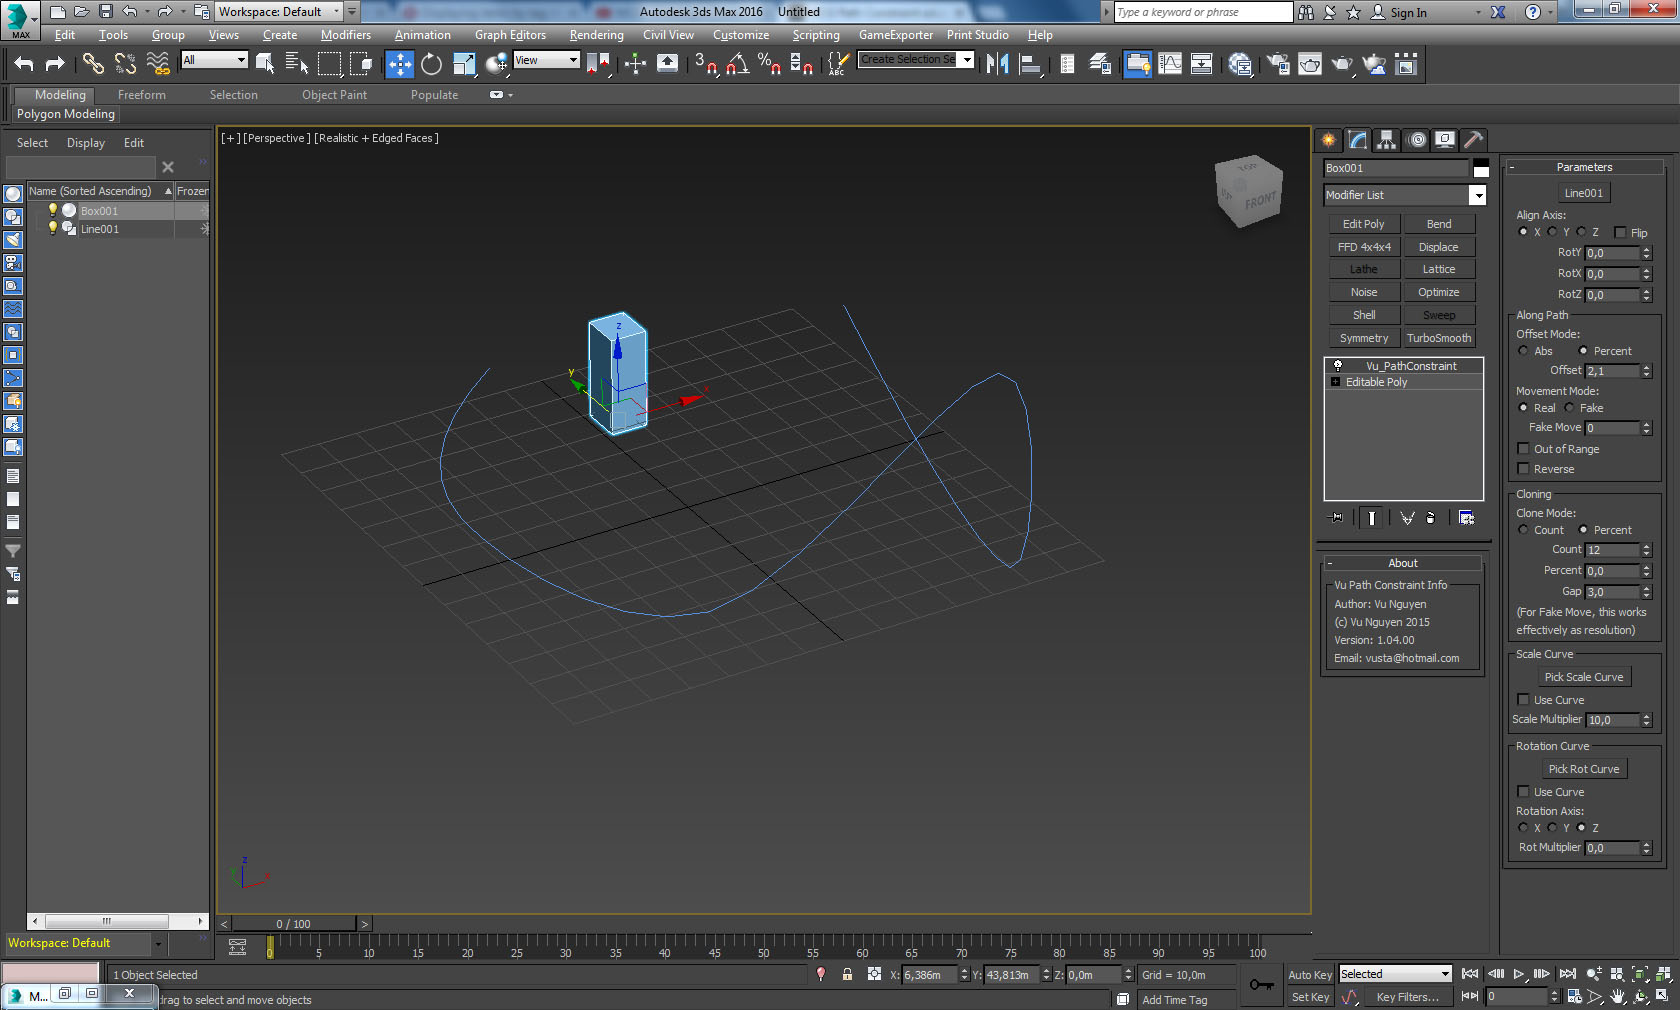Expand the Editable Poly stack entry
The image size is (1680, 1010).
pyautogui.click(x=1335, y=382)
